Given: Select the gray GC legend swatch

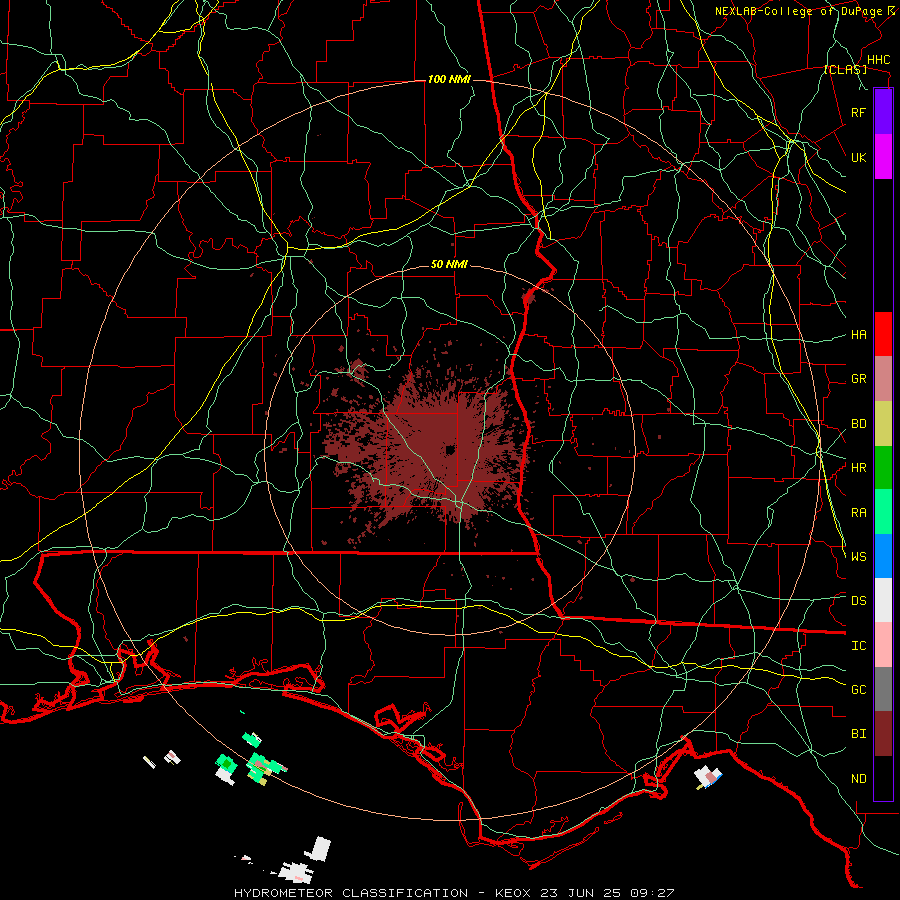Looking at the screenshot, I should 883,689.
